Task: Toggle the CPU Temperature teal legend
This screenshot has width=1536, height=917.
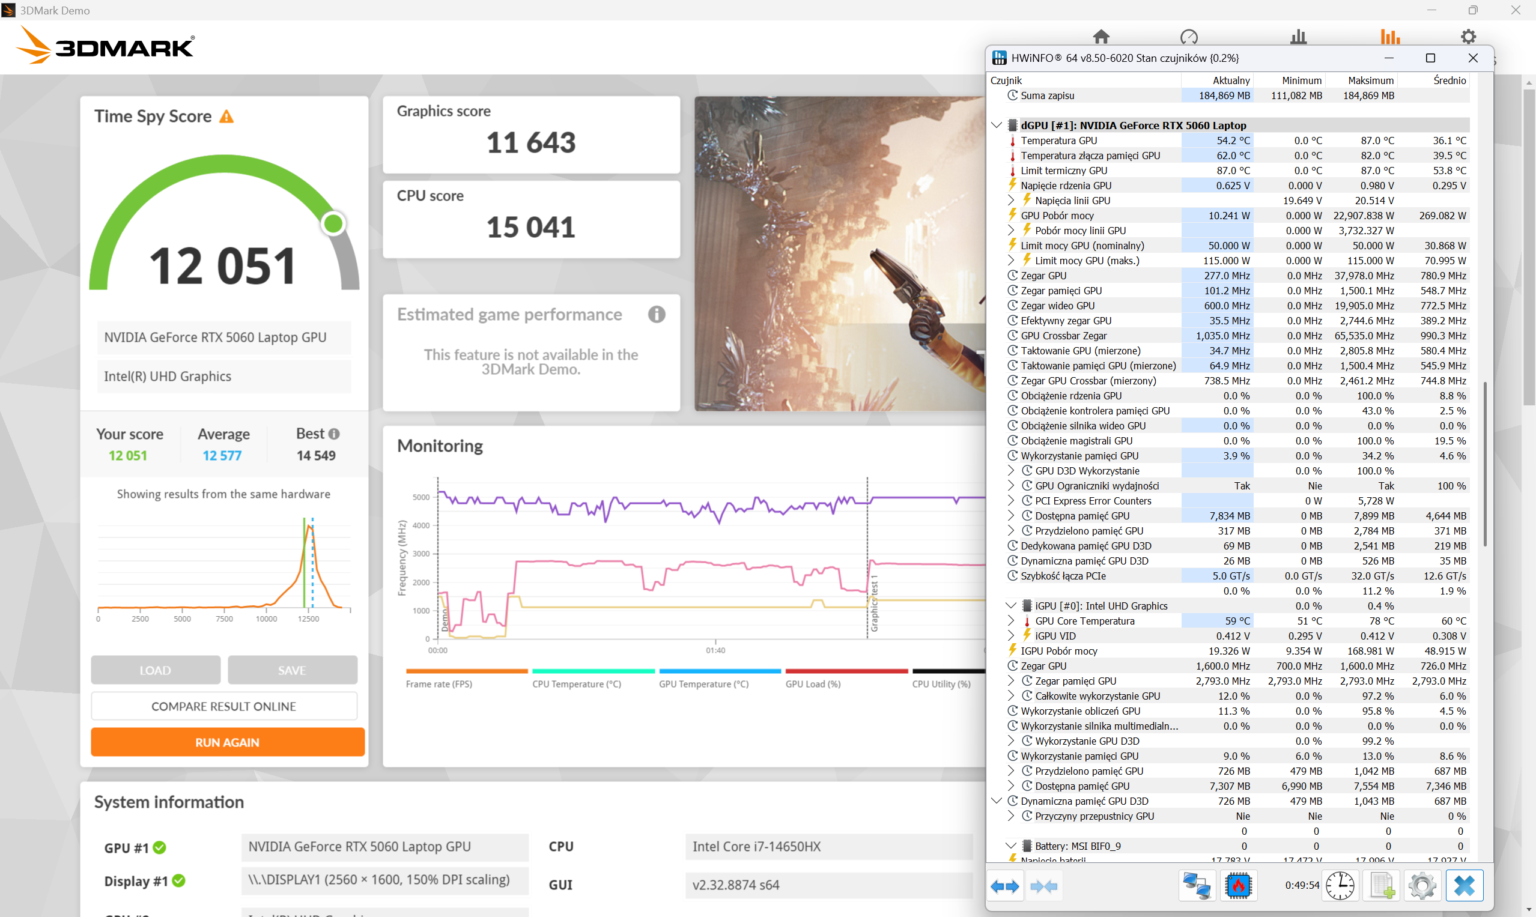Action: pos(593,679)
